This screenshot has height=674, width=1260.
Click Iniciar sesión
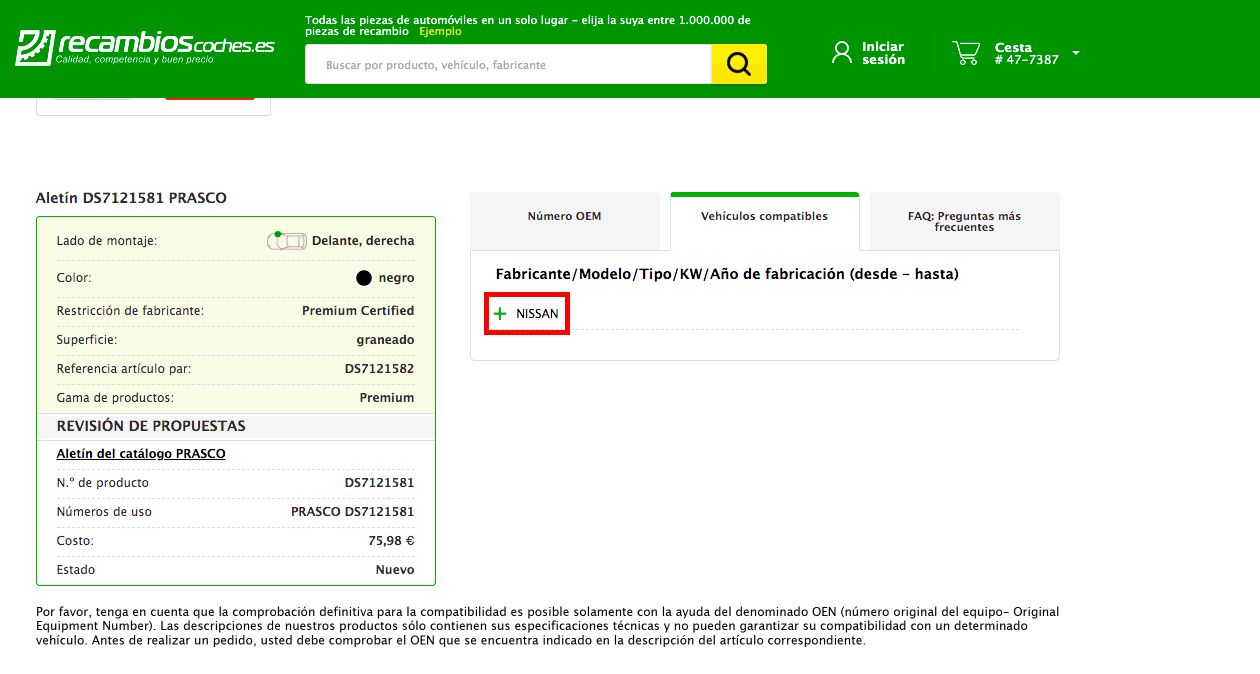pos(883,53)
